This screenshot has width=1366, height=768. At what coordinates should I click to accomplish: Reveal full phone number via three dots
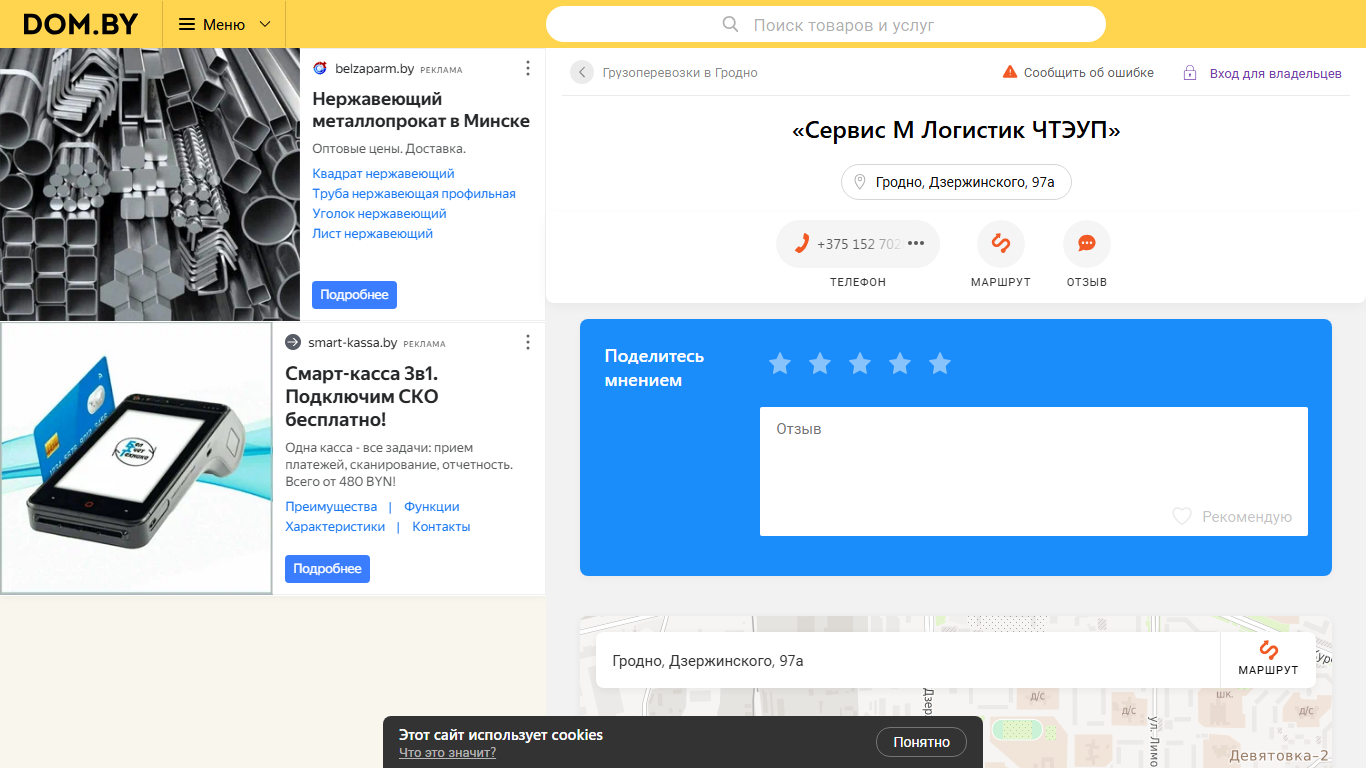click(x=916, y=243)
